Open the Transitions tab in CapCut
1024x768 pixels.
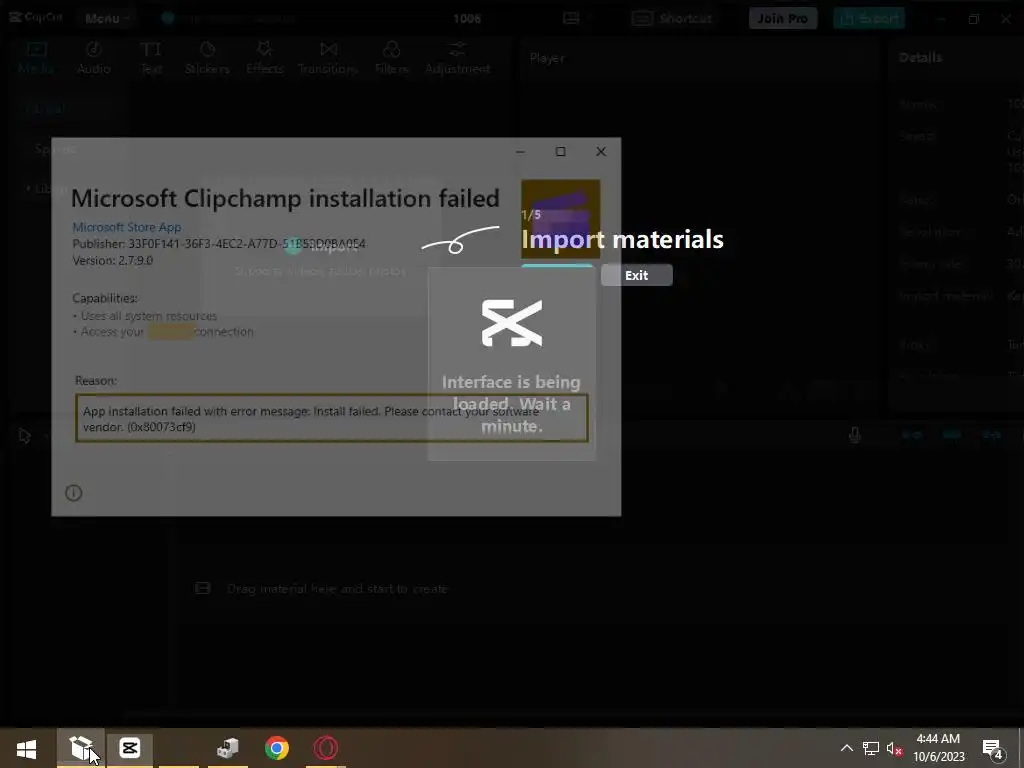(x=328, y=58)
